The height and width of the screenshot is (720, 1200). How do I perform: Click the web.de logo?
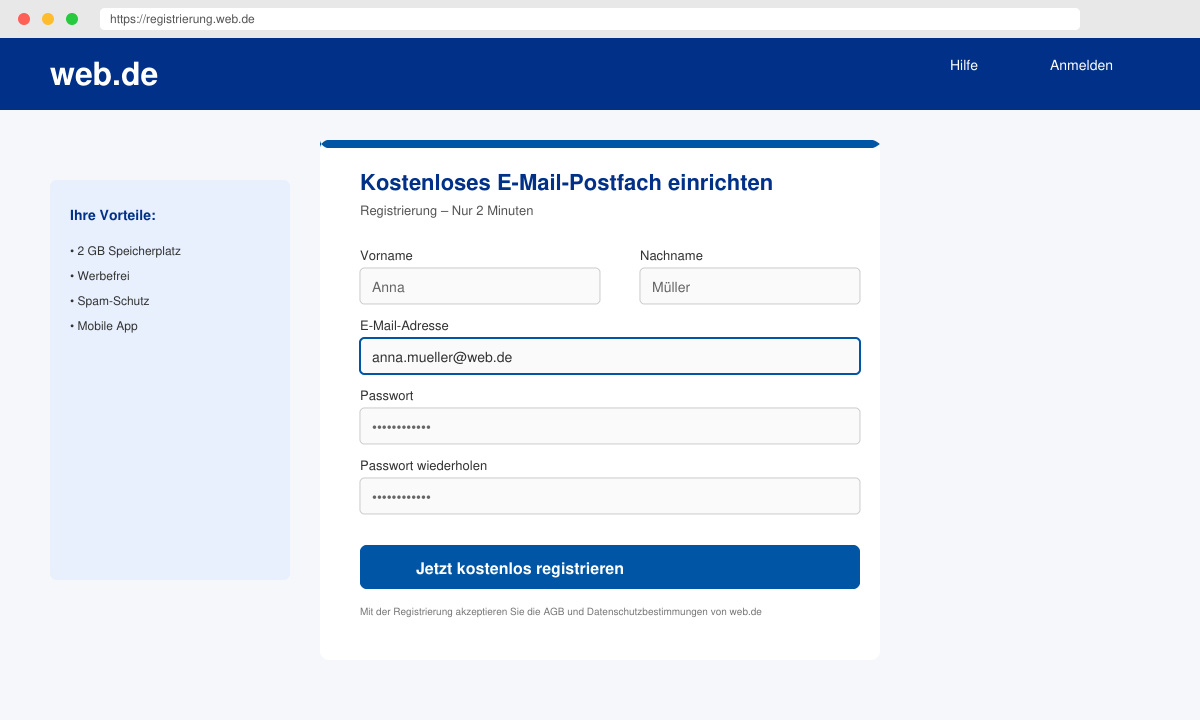coord(104,74)
